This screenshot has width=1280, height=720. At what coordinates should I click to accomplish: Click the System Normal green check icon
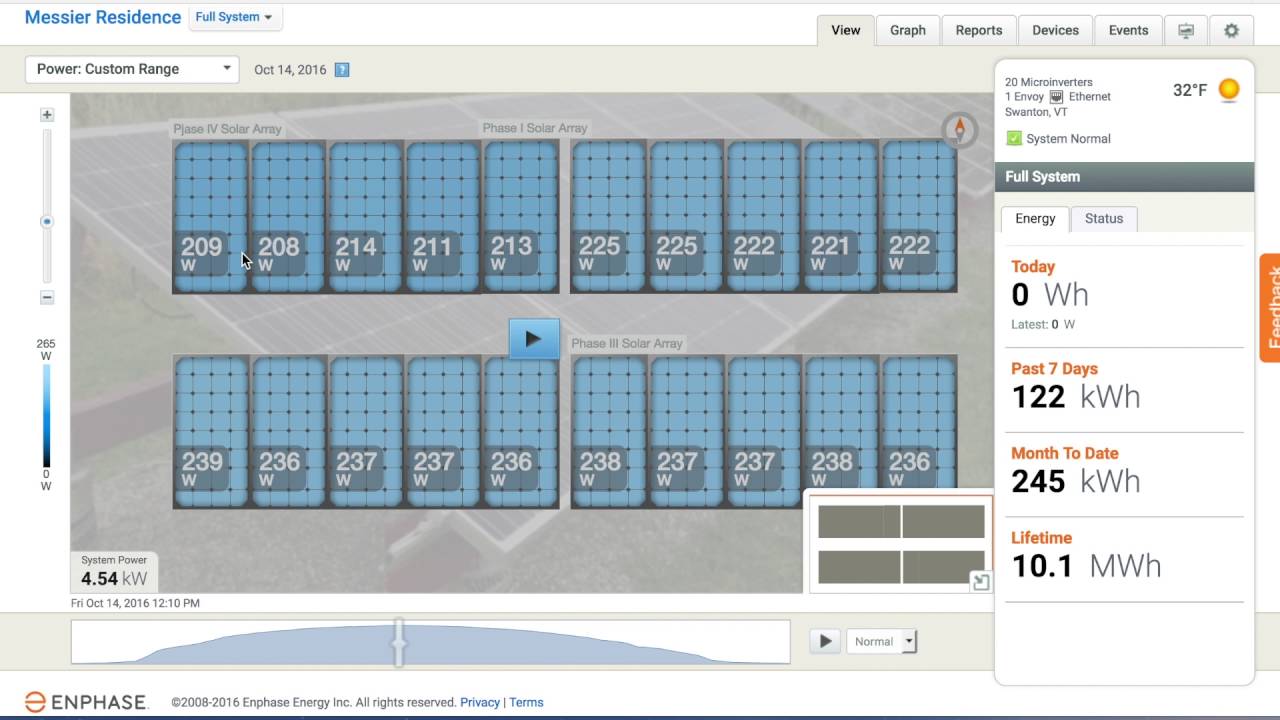[x=1014, y=139]
